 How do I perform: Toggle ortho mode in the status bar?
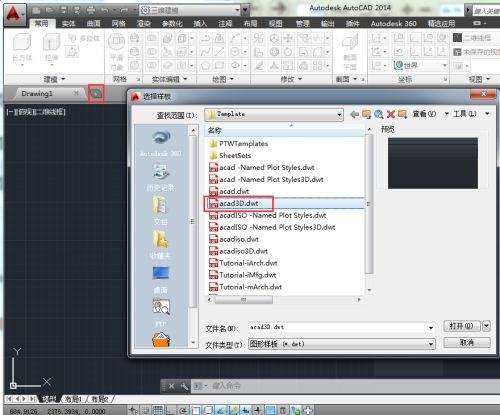(x=170, y=410)
